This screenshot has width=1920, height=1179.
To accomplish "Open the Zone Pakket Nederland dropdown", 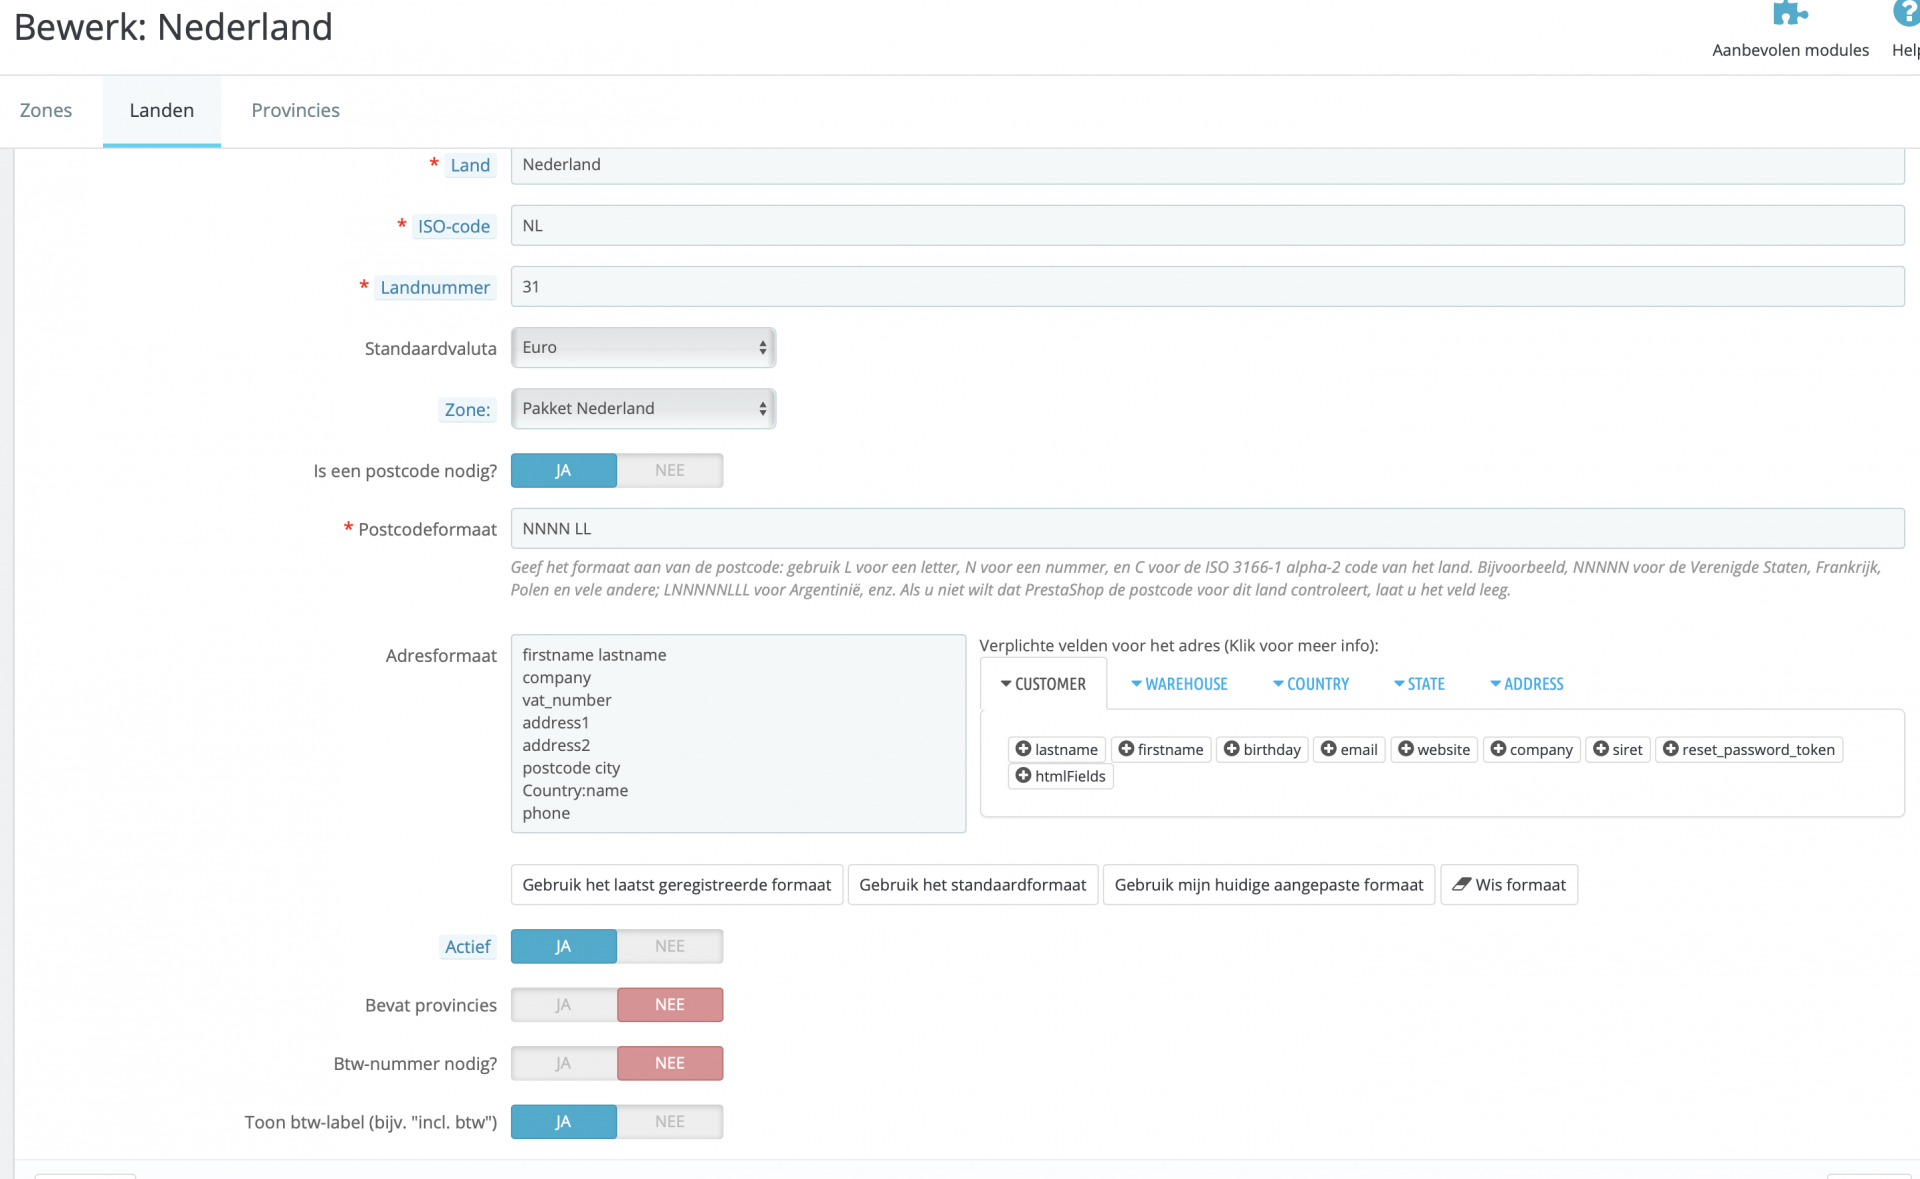I will (x=643, y=409).
